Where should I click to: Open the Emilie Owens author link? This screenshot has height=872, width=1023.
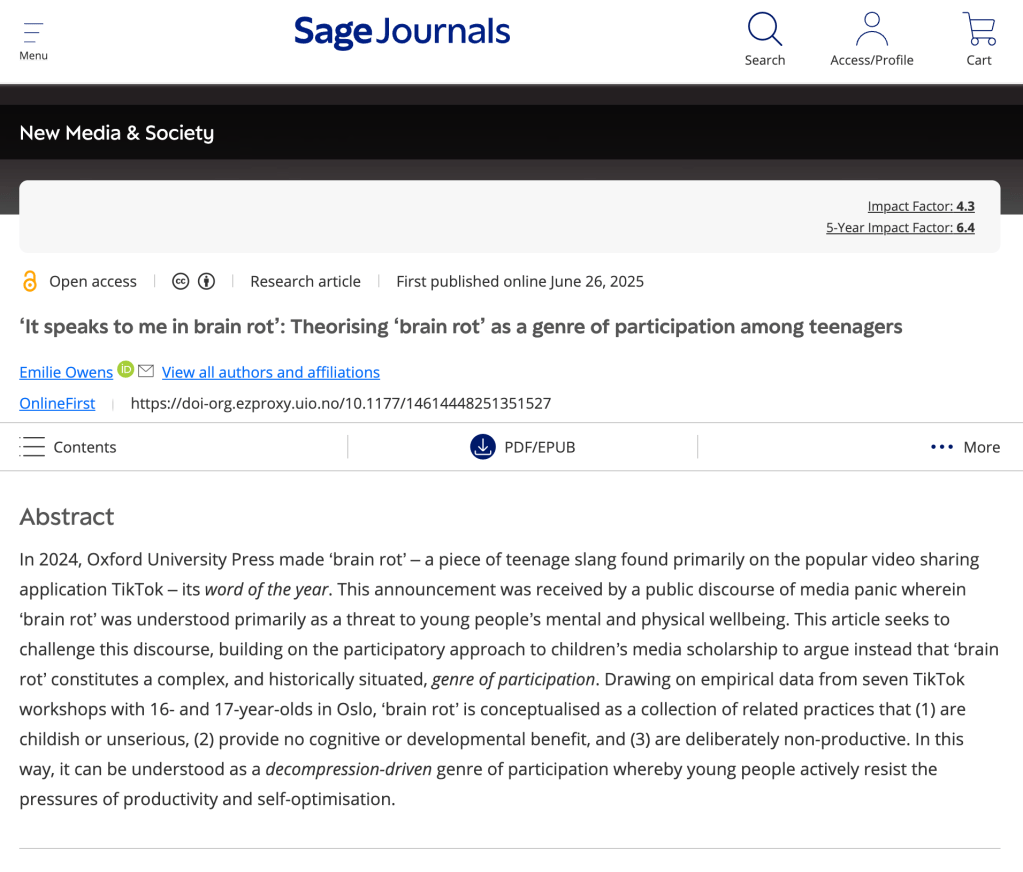pos(66,372)
